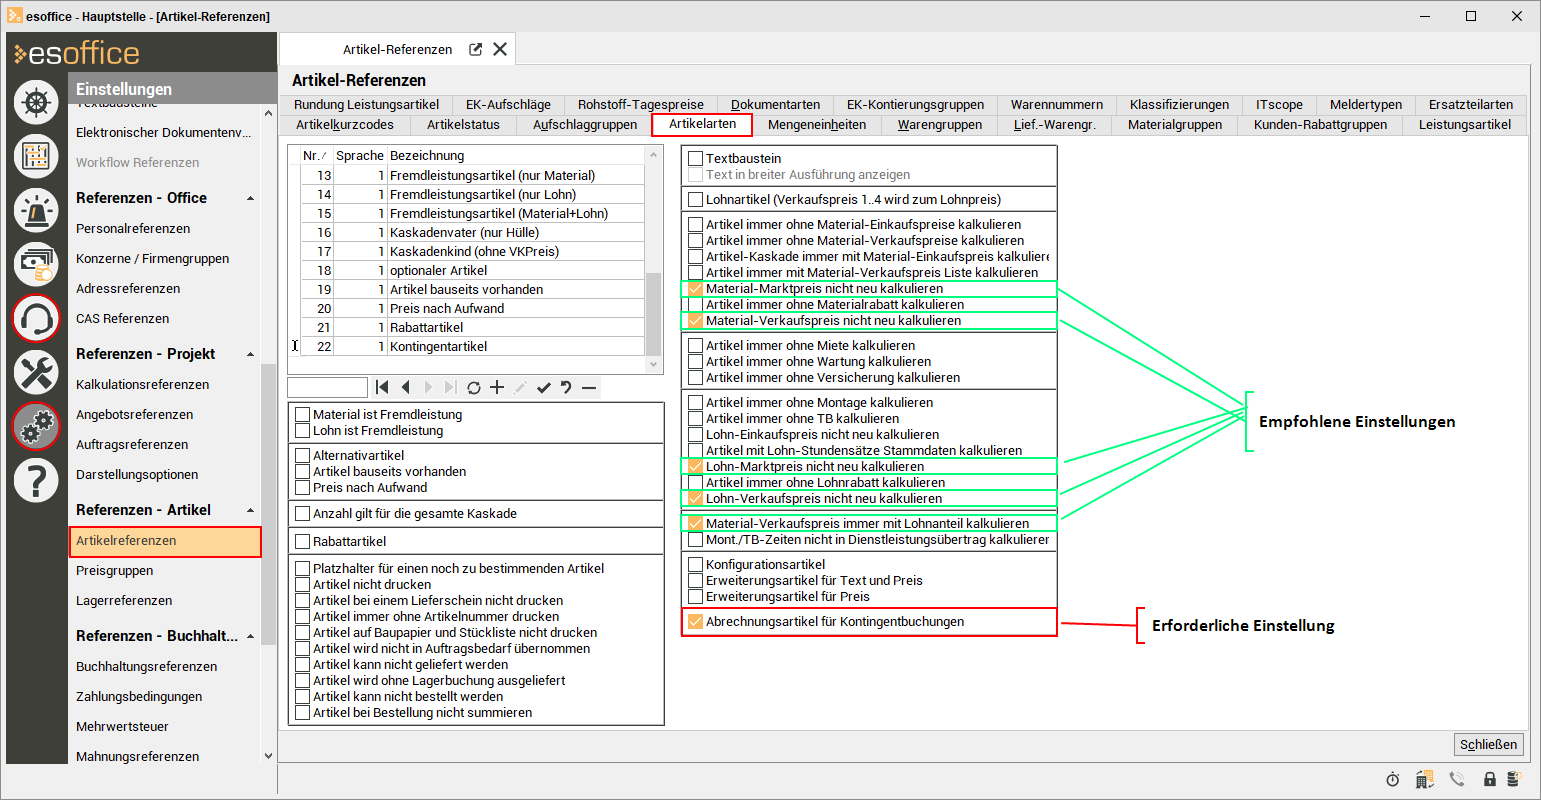Image resolution: width=1541 pixels, height=800 pixels.
Task: Click the Schließen button
Action: click(1489, 744)
